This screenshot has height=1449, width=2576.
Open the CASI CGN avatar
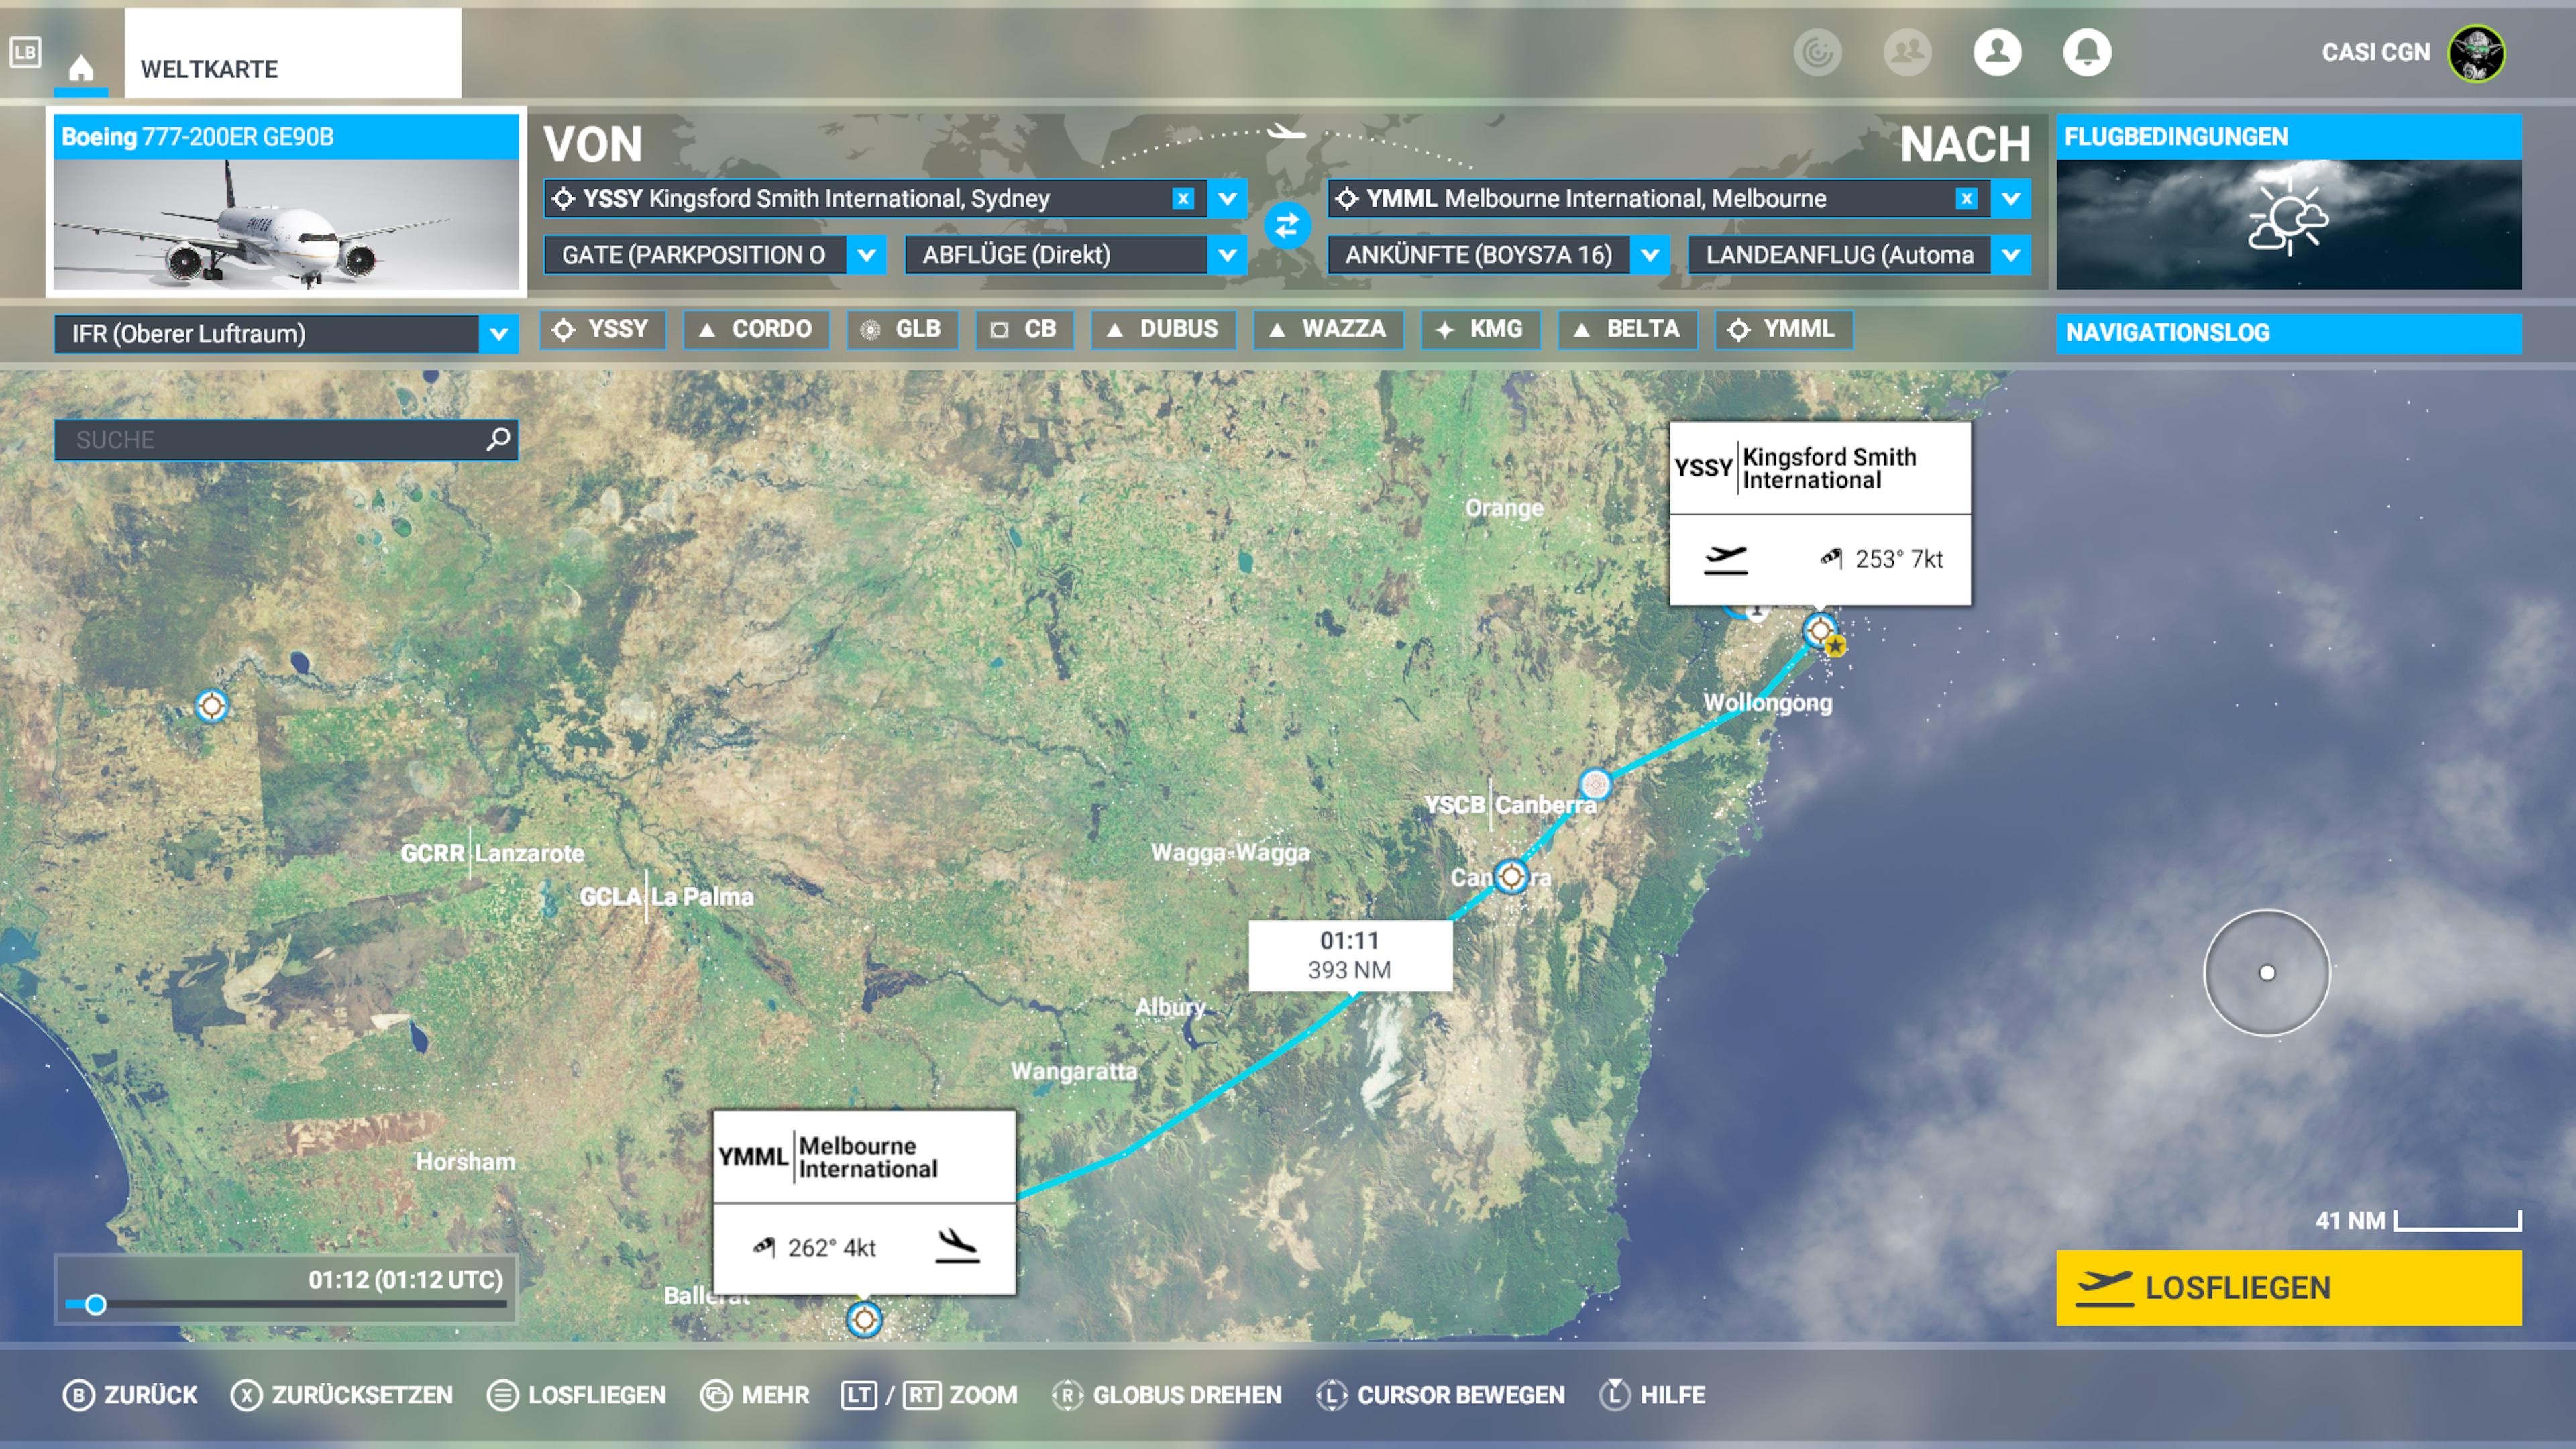pyautogui.click(x=2475, y=53)
